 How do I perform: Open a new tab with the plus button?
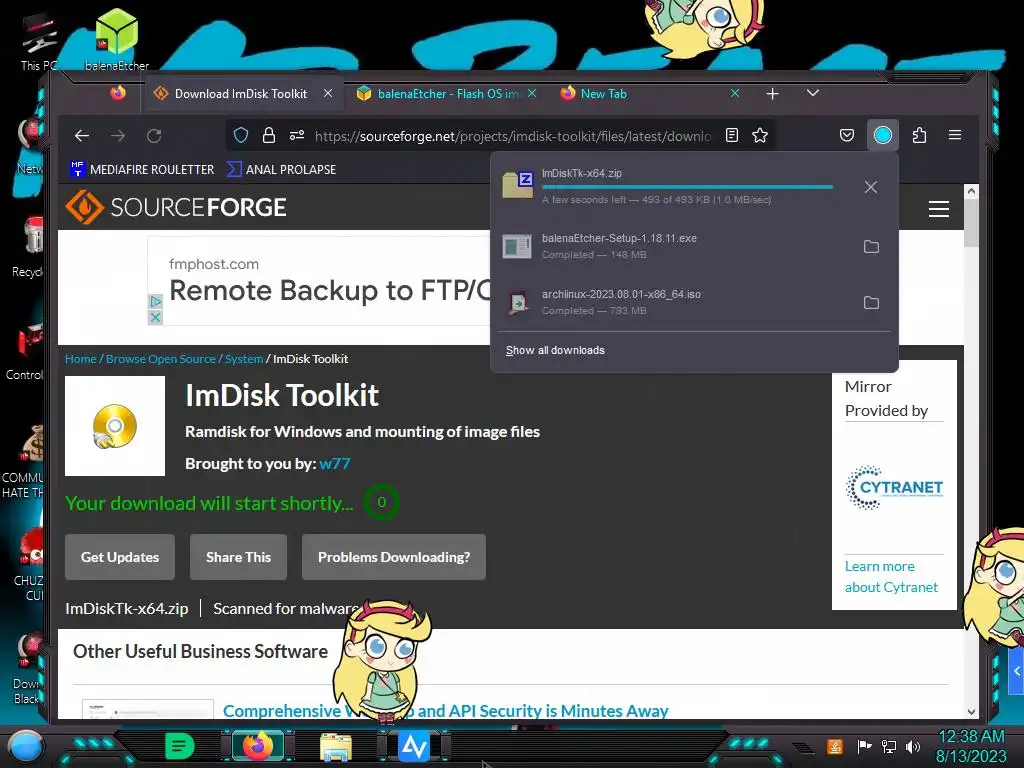point(773,94)
